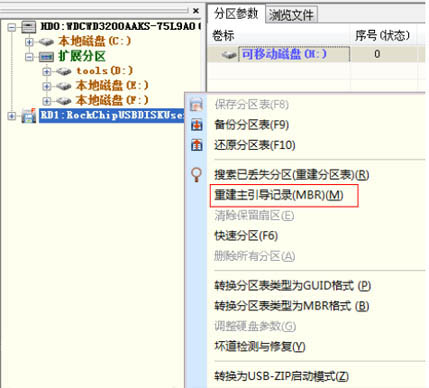This screenshot has width=429, height=388.
Task: Click the RD1 removable disk icon
Action: click(29, 116)
